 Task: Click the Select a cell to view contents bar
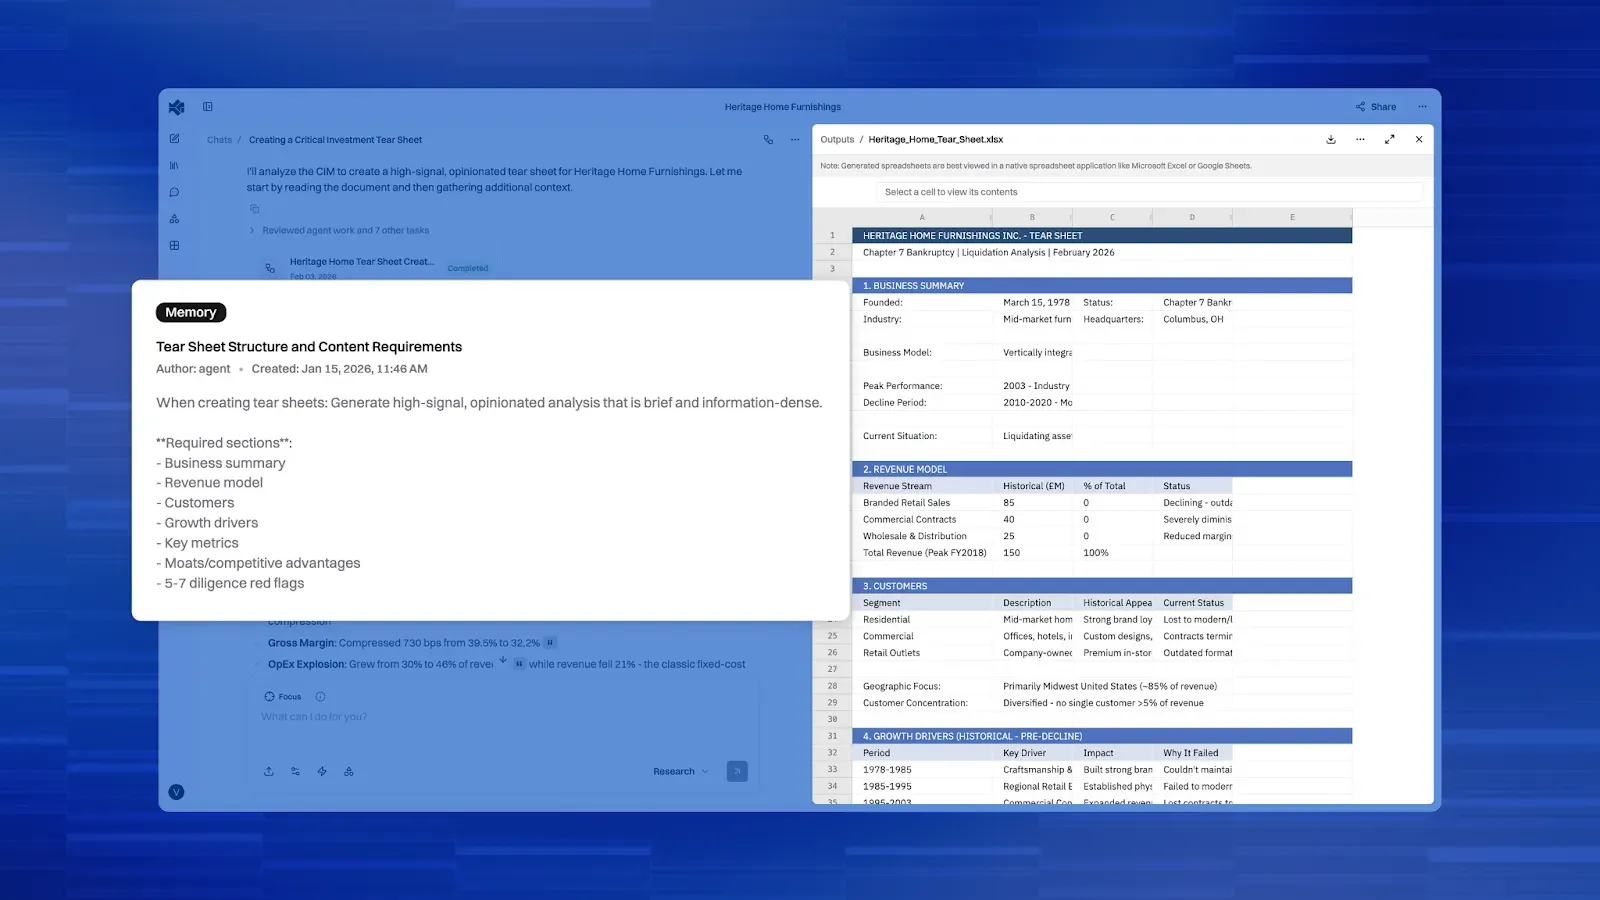(x=1149, y=192)
